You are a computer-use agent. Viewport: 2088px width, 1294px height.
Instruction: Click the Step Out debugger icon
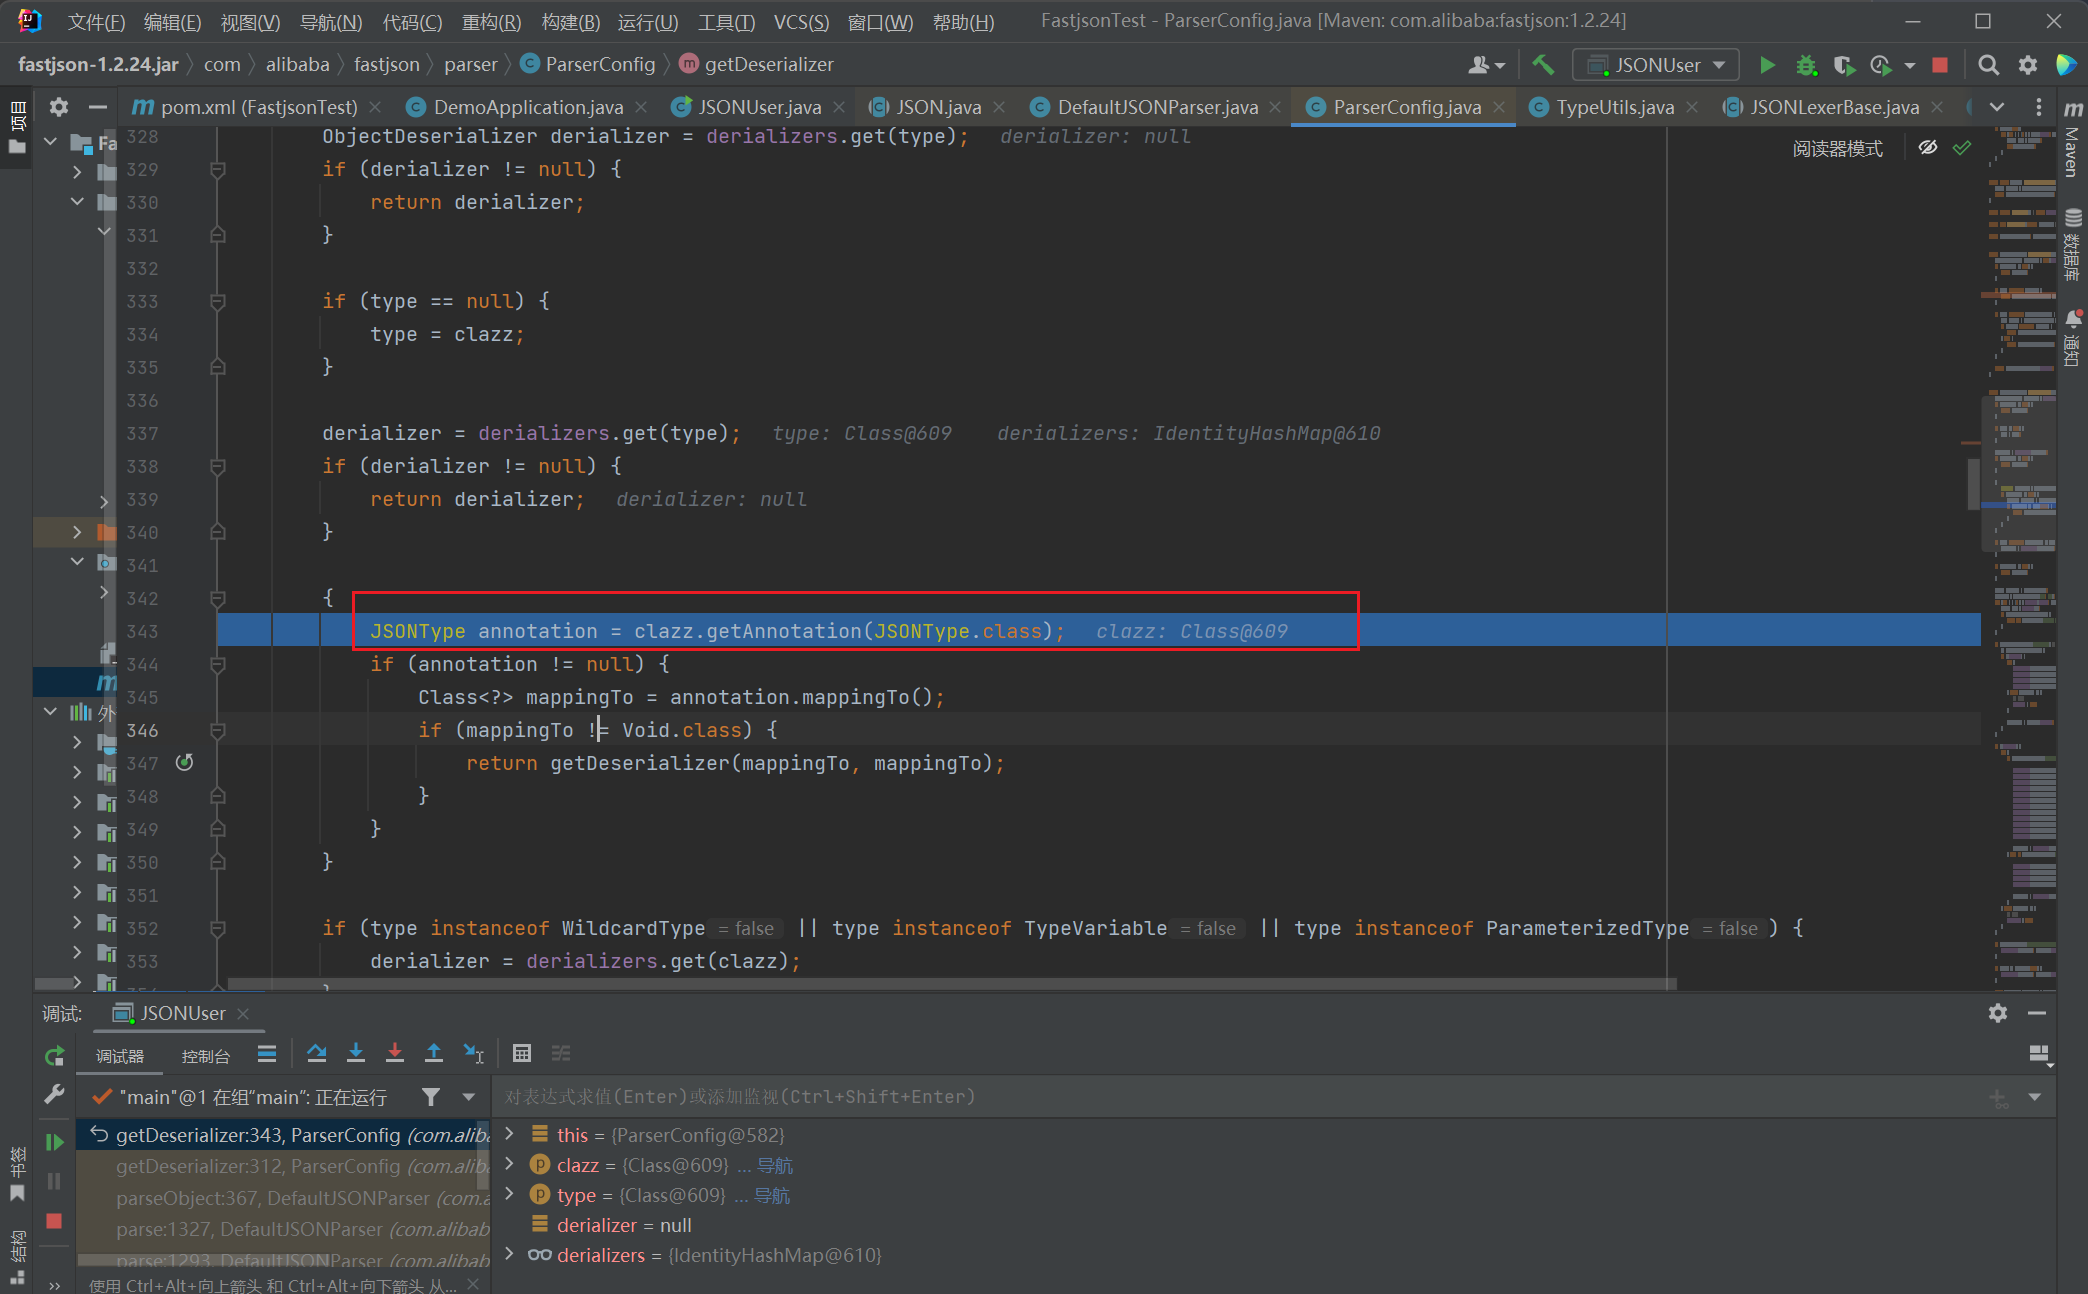coord(434,1053)
